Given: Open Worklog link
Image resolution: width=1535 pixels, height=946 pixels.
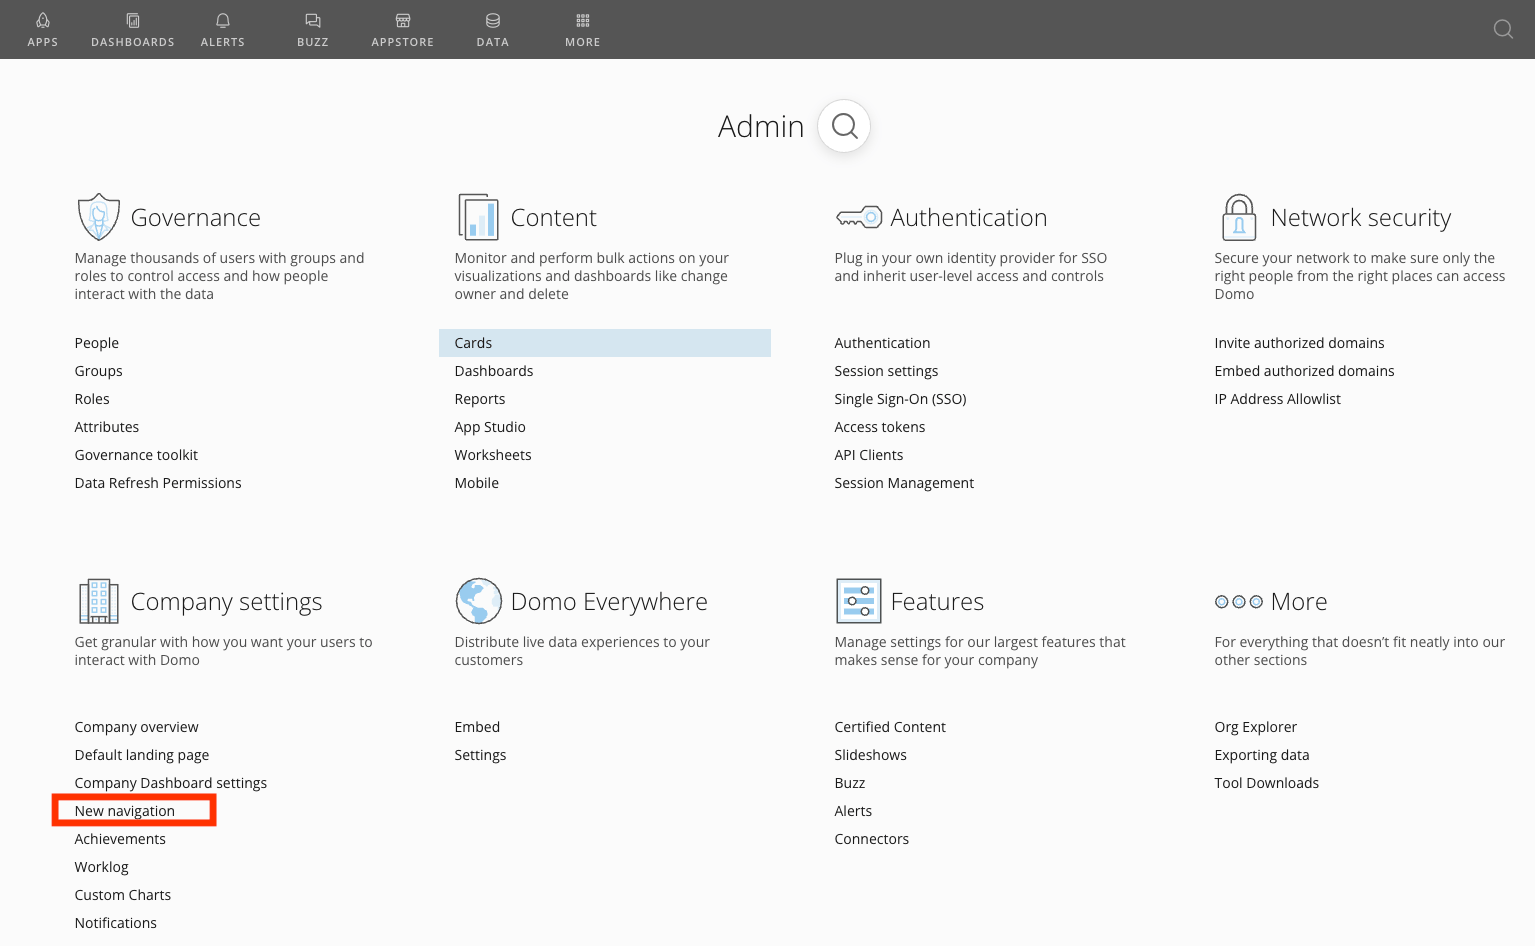Looking at the screenshot, I should 101,867.
